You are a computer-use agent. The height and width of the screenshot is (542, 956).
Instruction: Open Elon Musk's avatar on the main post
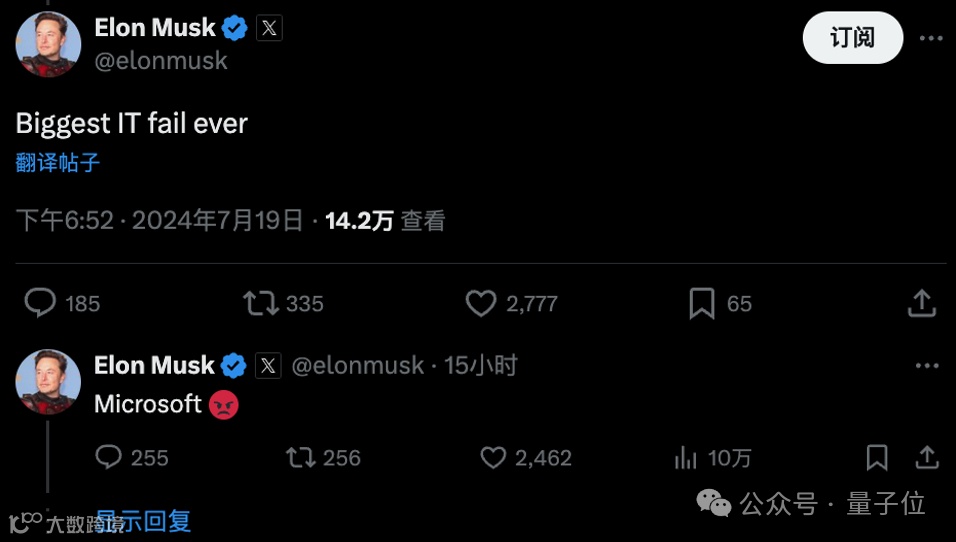(x=48, y=45)
